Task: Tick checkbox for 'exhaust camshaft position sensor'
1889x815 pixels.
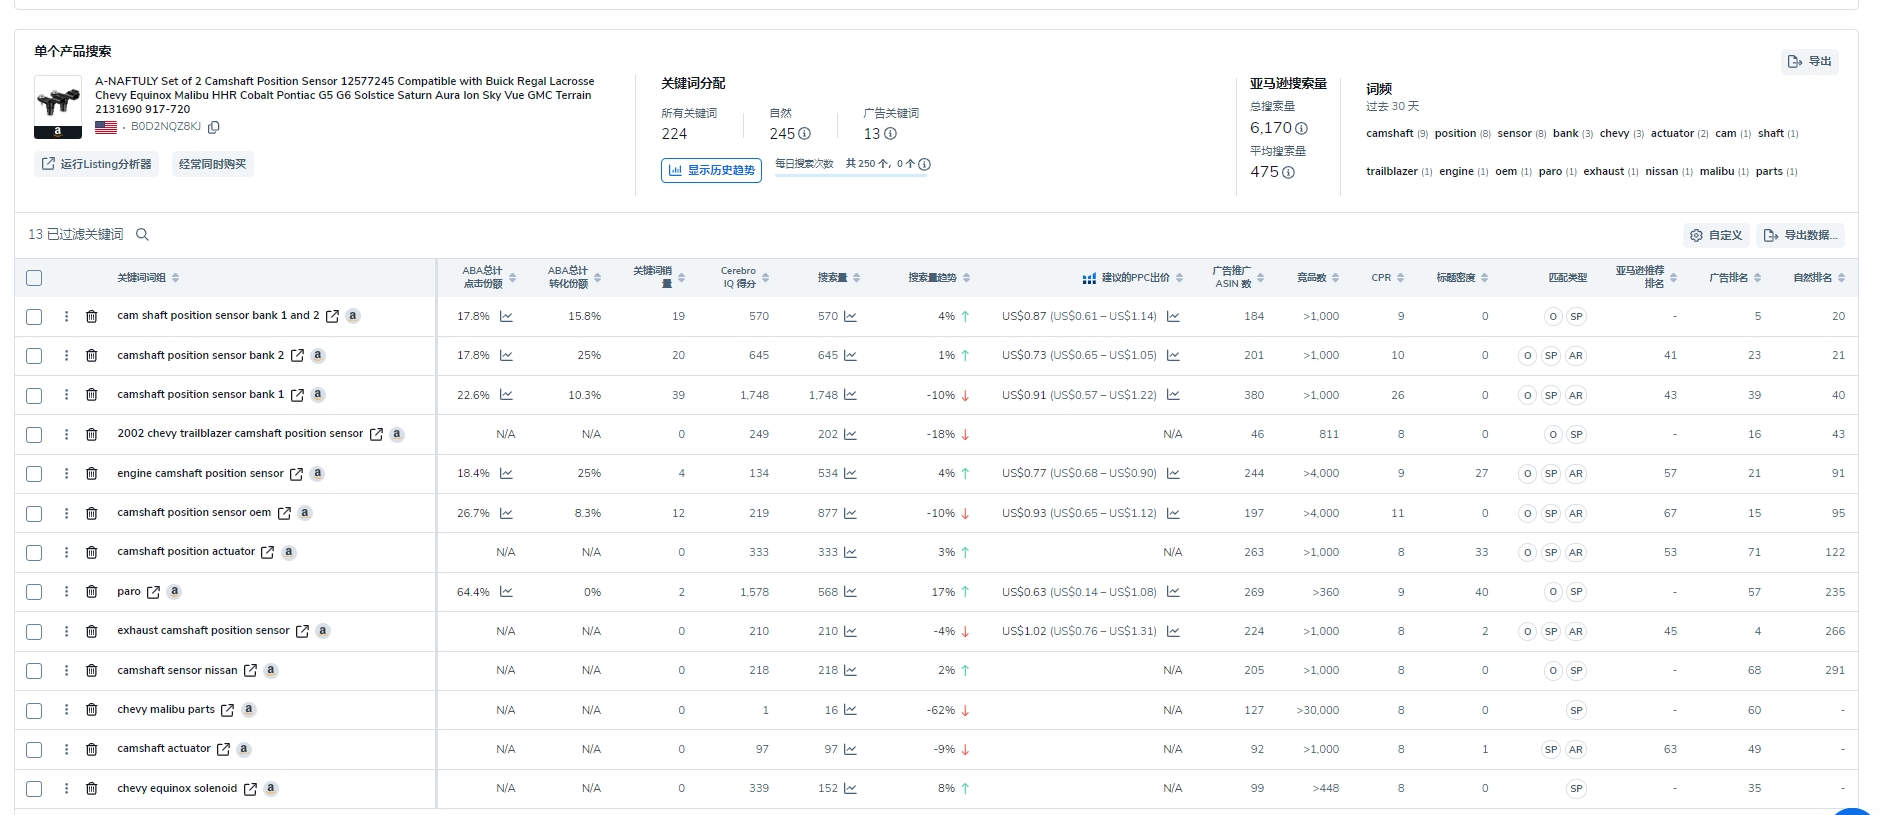Action: point(34,631)
